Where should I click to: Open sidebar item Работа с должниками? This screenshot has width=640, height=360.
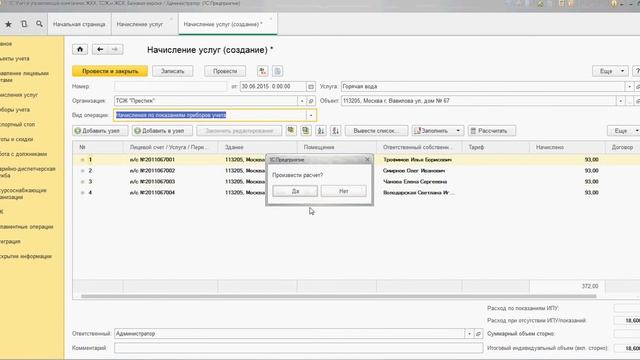[23, 154]
